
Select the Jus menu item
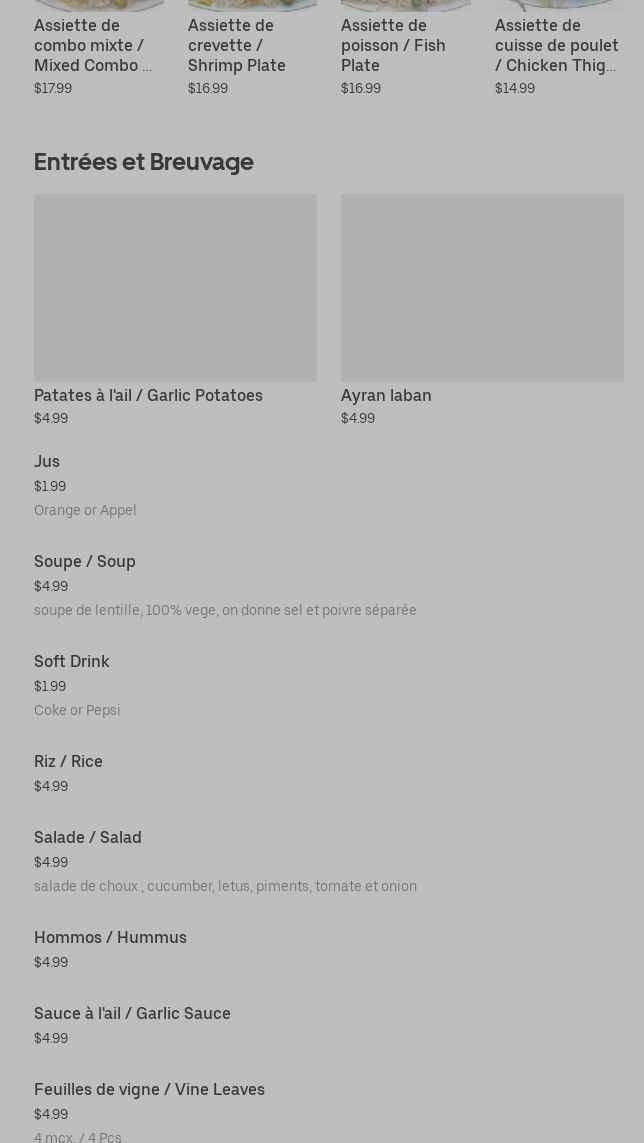pyautogui.click(x=47, y=461)
